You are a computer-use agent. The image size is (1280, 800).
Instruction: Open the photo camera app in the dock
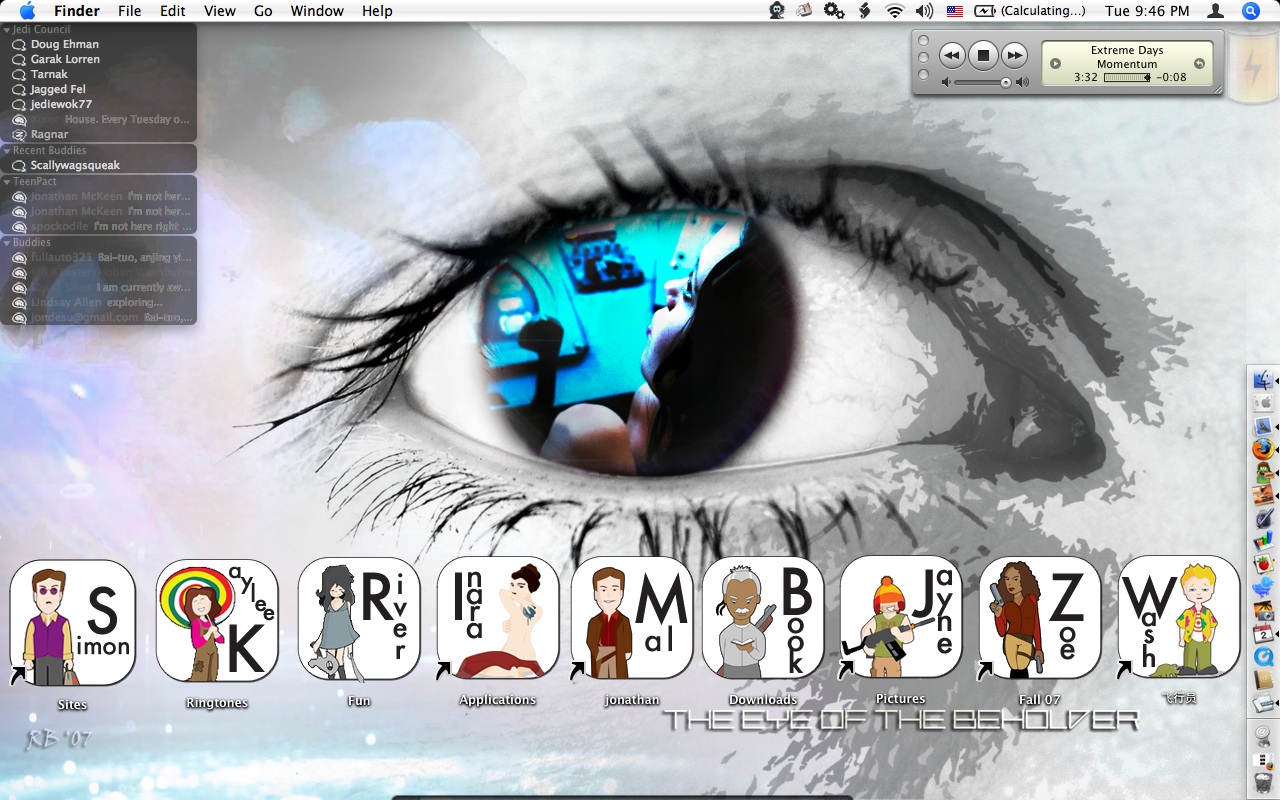point(1264,610)
